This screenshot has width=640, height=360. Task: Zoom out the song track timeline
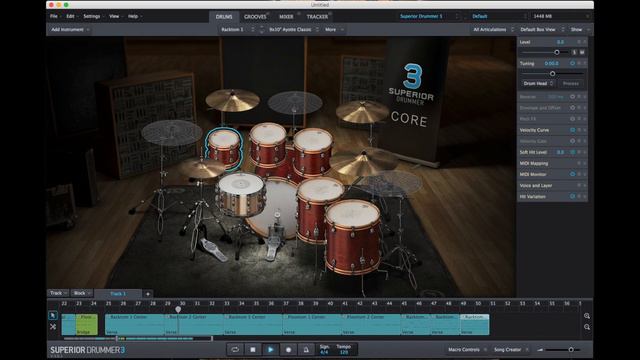point(587,327)
